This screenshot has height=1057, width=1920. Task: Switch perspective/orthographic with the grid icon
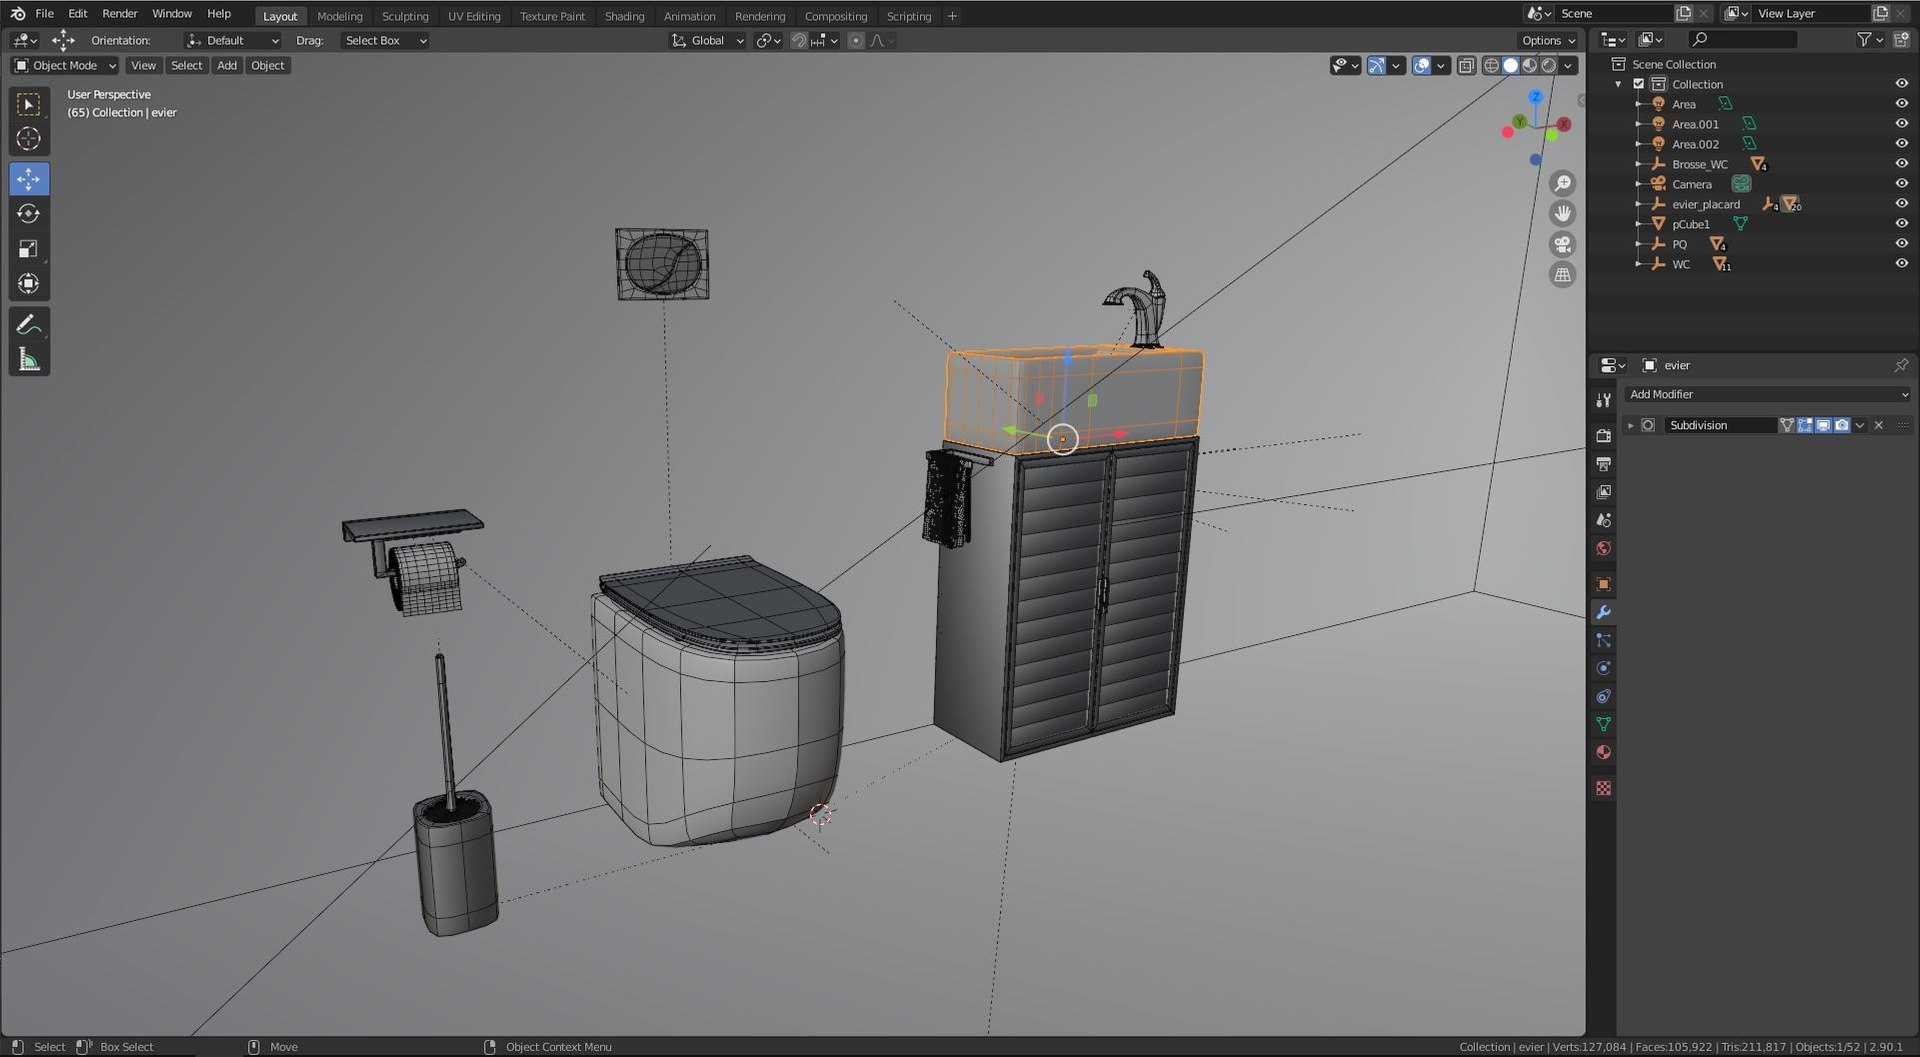1562,275
